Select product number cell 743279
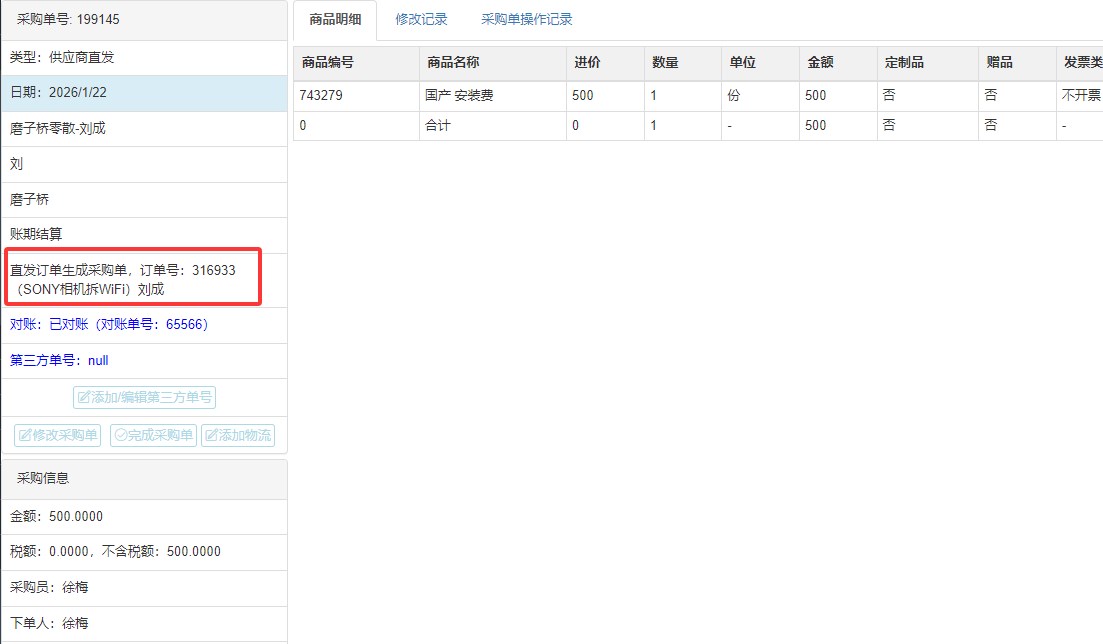This screenshot has width=1103, height=644. tap(320, 96)
